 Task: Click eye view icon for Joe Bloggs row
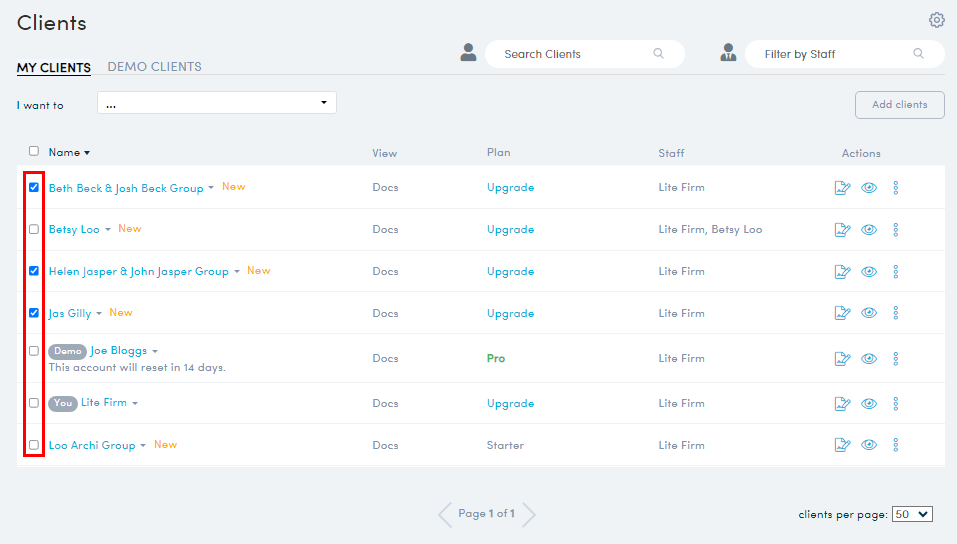(x=869, y=359)
